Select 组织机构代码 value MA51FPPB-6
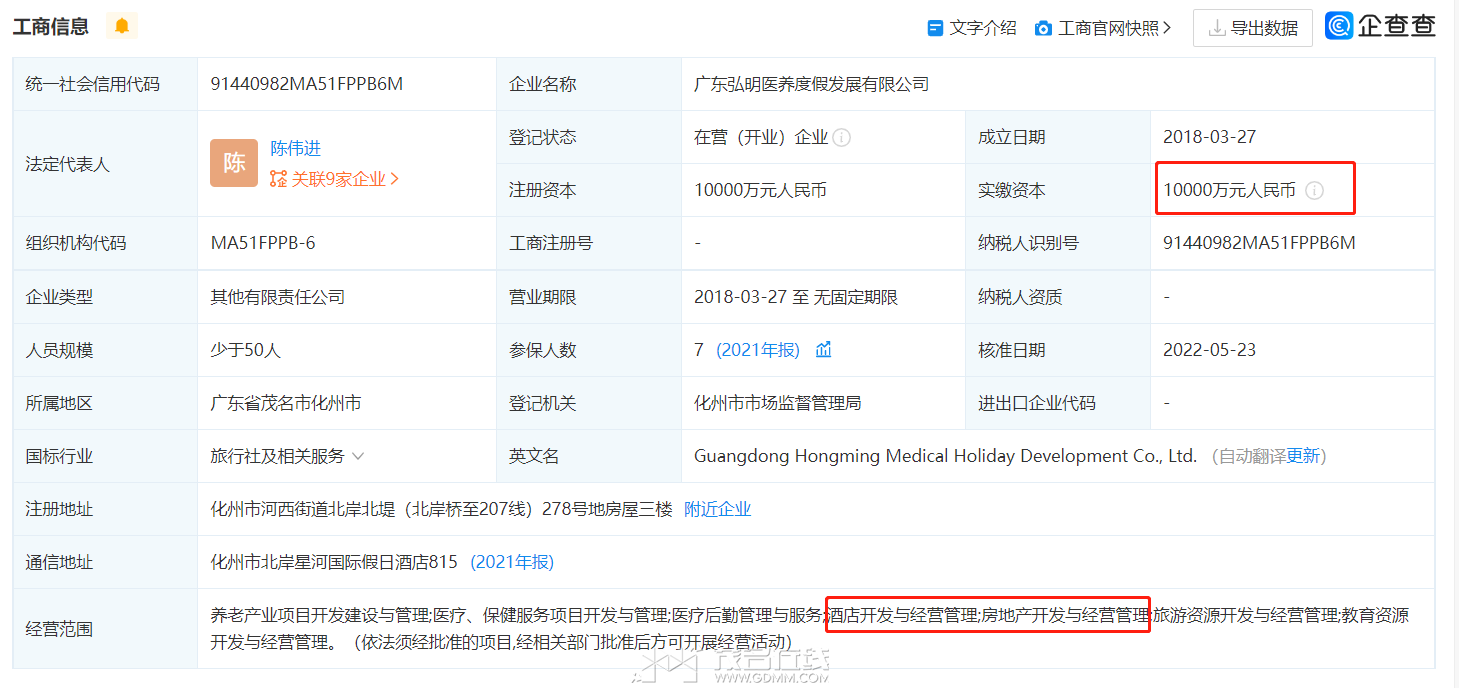Screen dimensions: 1459x688 263,243
